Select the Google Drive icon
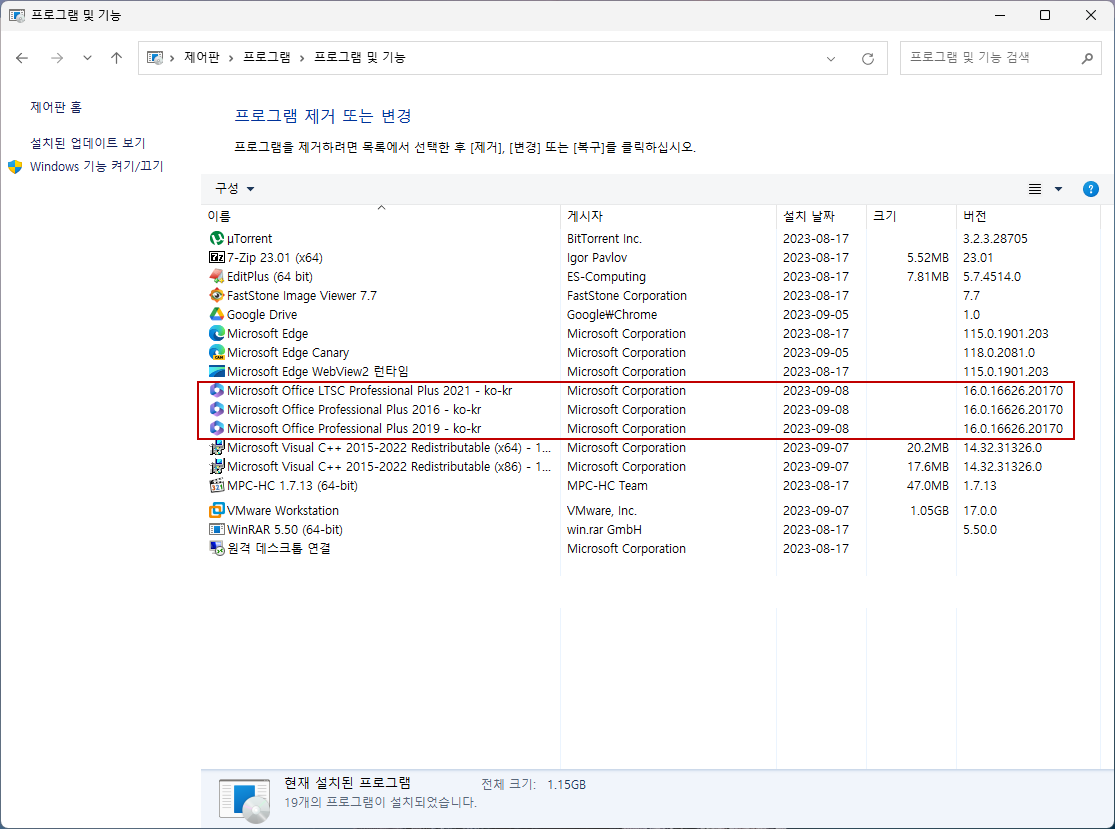Screen dimensions: 1115x829 (217, 314)
